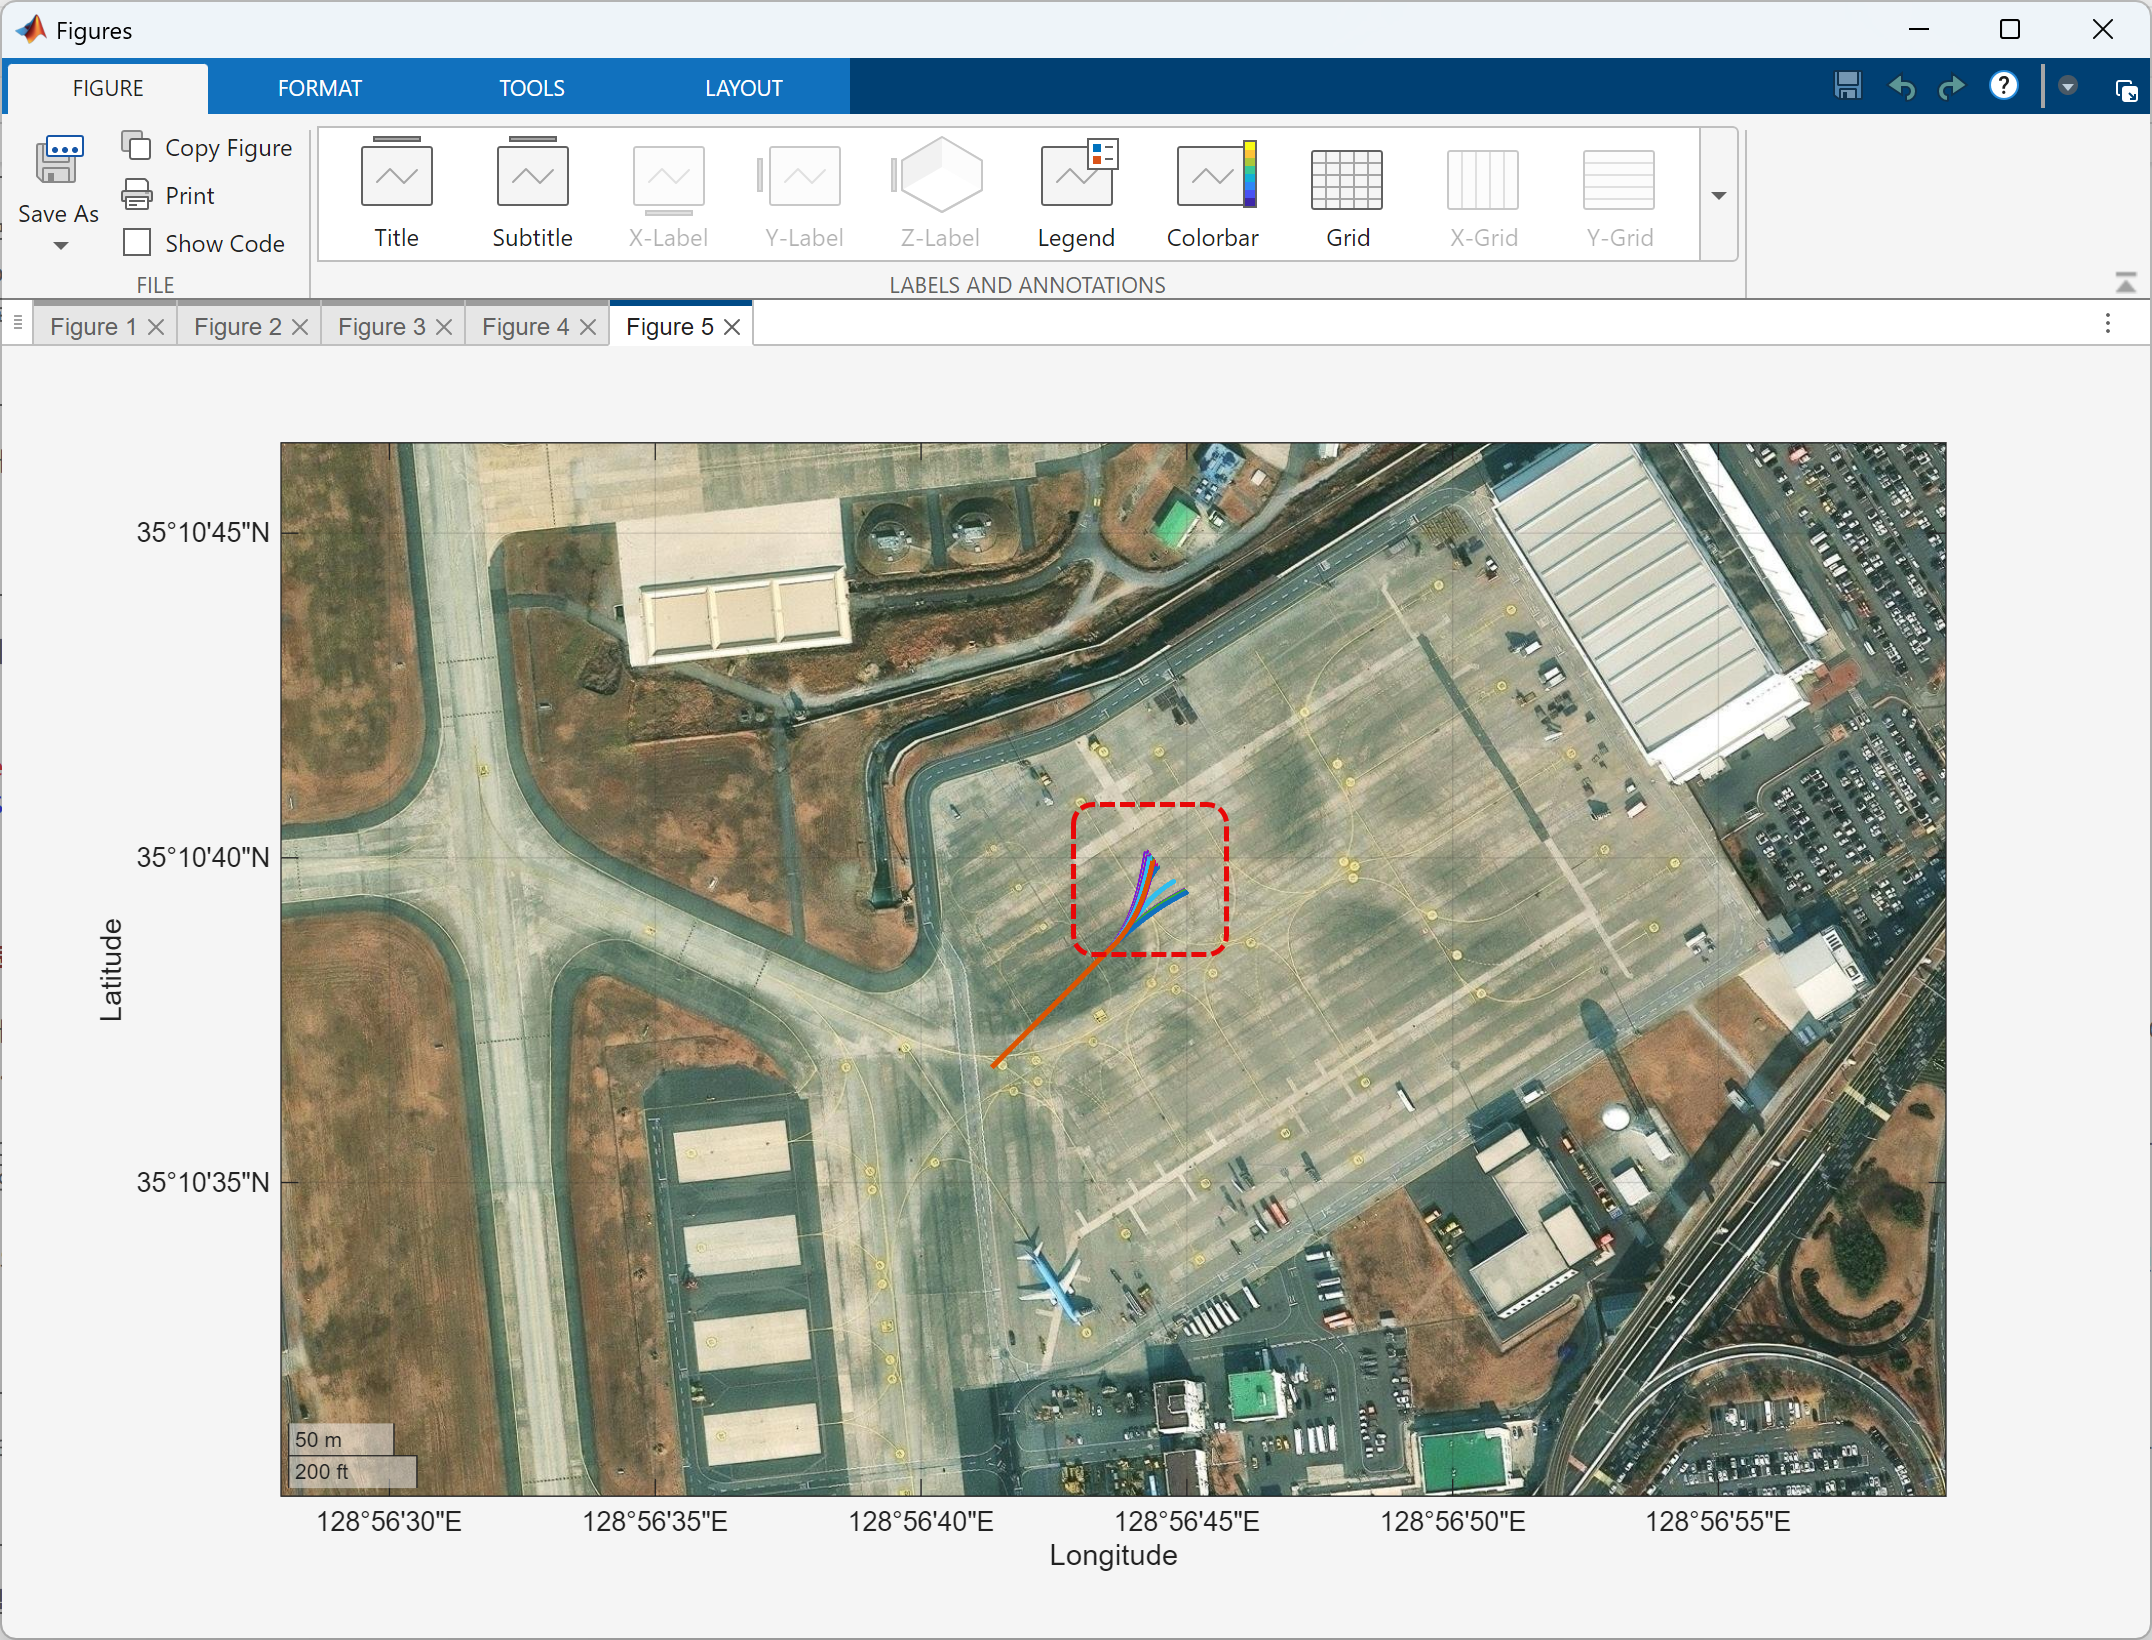The width and height of the screenshot is (2152, 1640).
Task: Open the help question mark icon
Action: (x=2003, y=86)
